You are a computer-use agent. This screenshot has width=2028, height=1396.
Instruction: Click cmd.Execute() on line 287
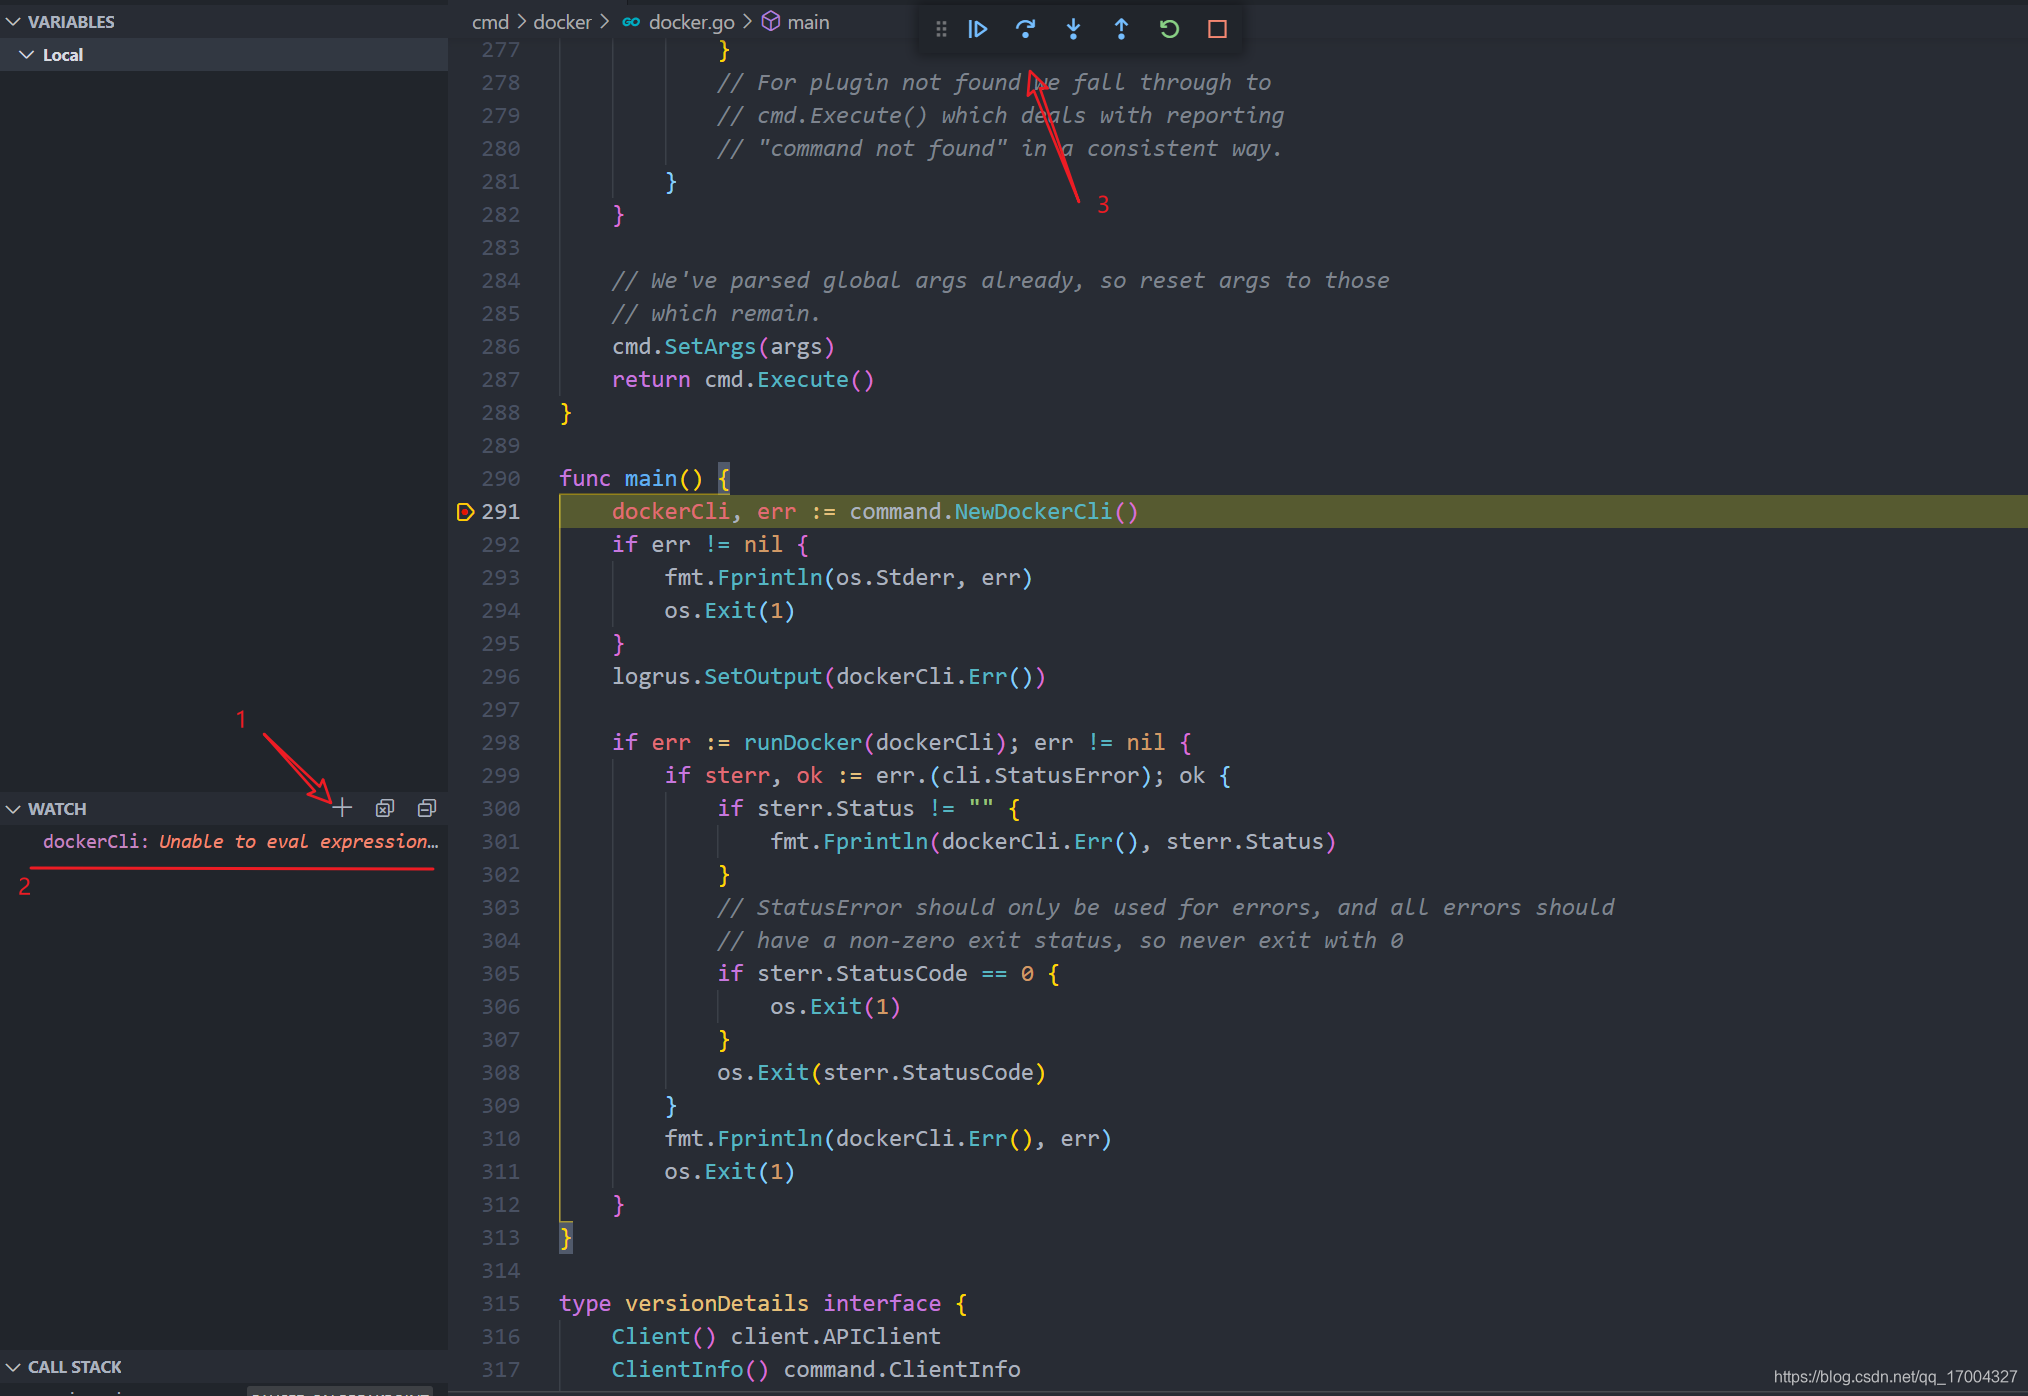coord(789,380)
